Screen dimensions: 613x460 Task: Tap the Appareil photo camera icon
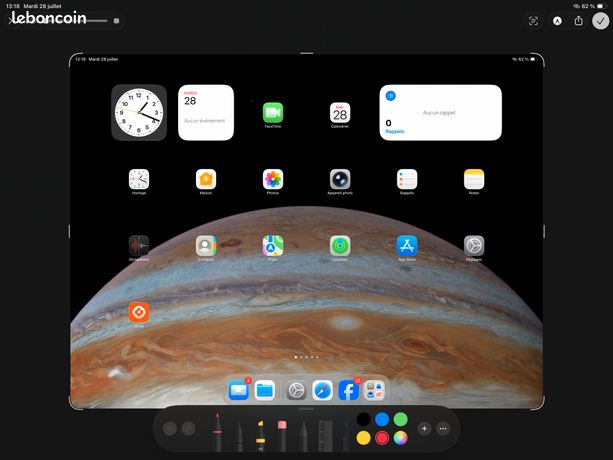(340, 179)
